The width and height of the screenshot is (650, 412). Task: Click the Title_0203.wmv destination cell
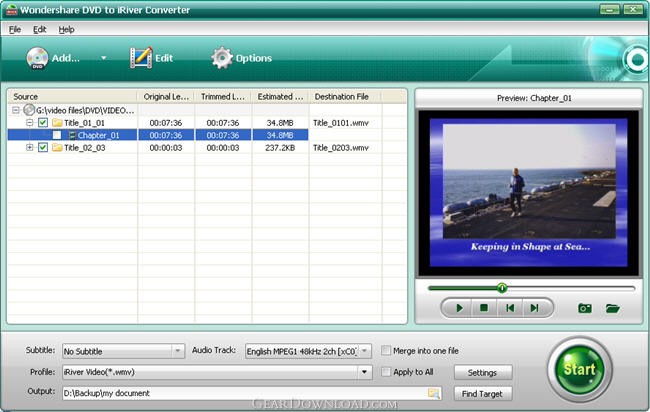tap(341, 148)
